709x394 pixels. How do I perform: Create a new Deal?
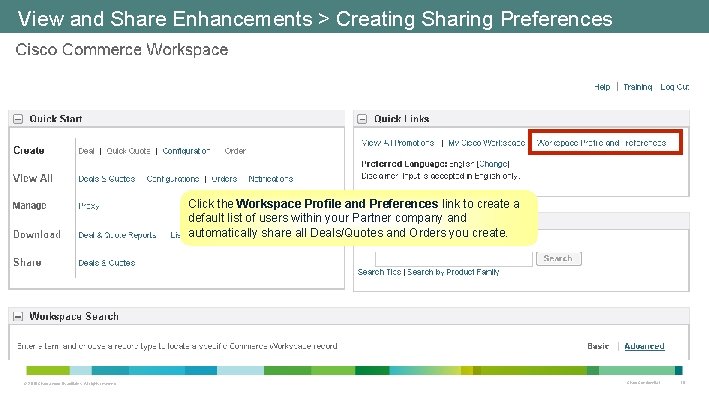86,151
